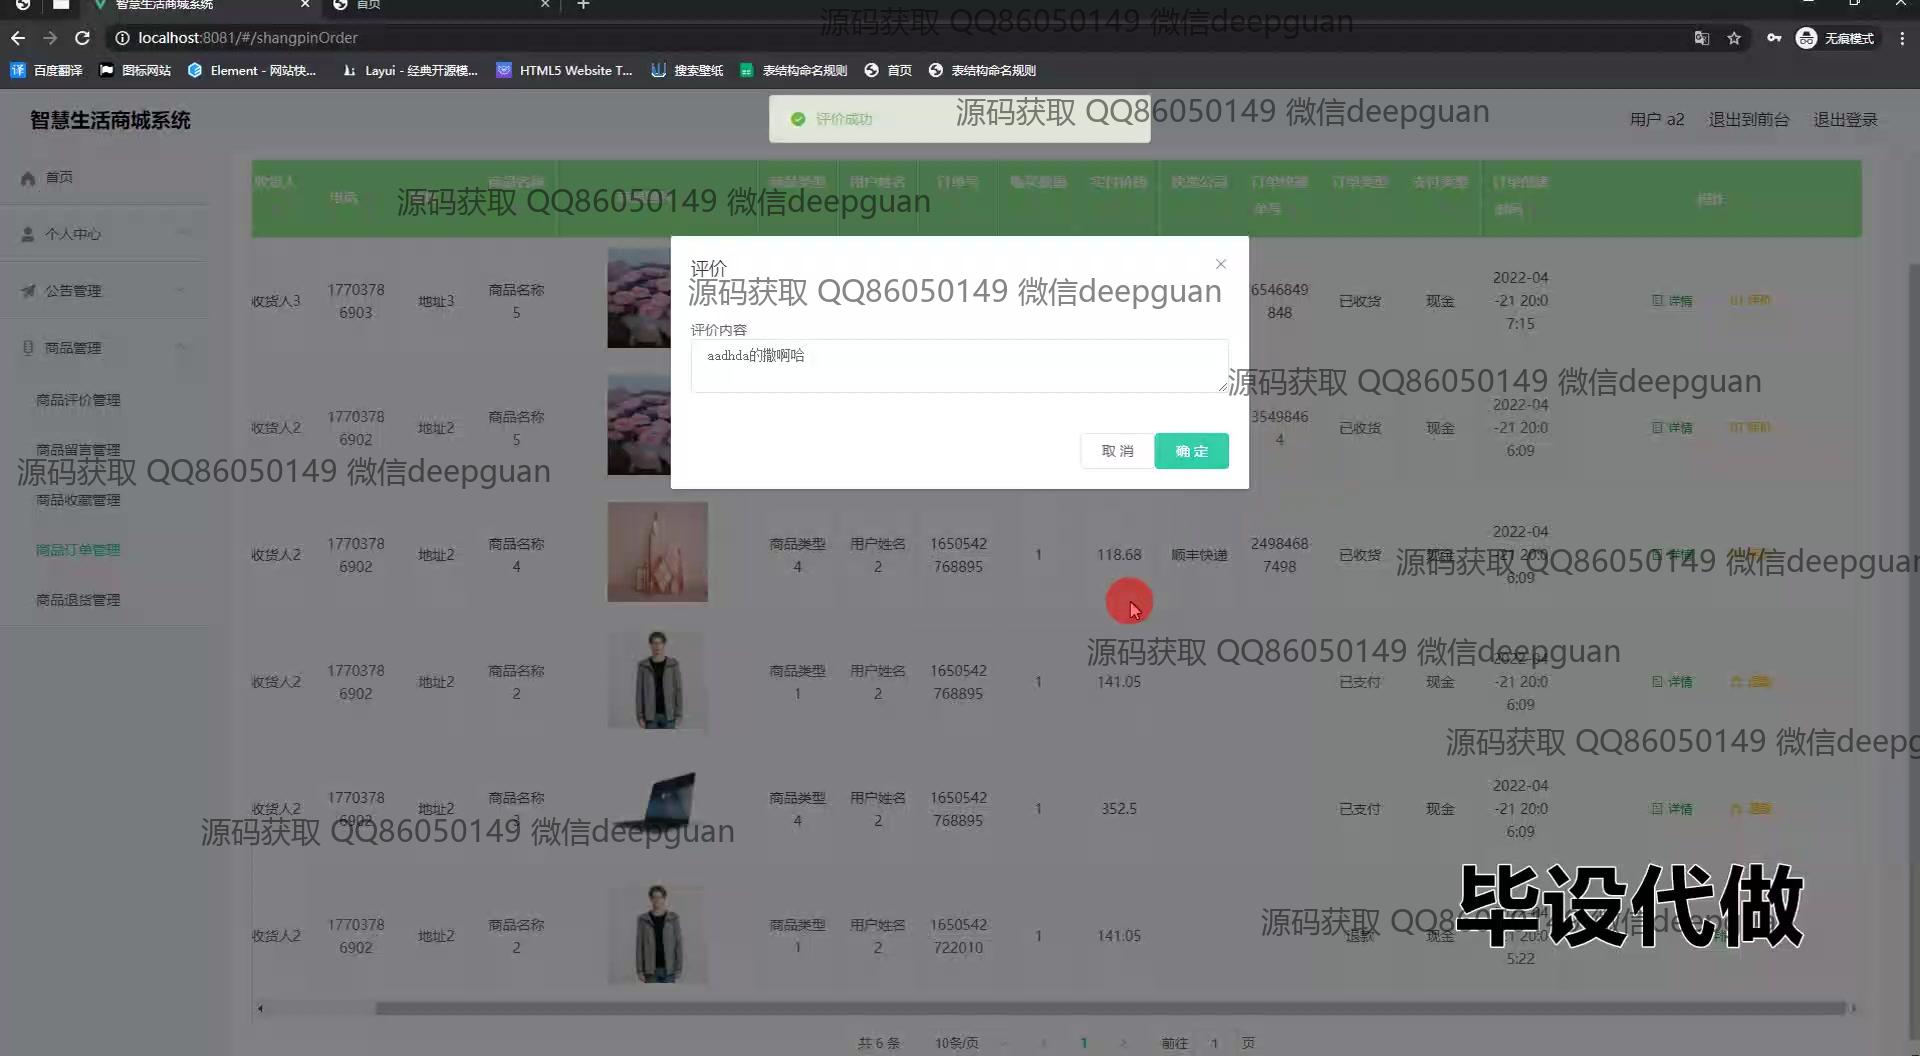This screenshot has width=1920, height=1056.
Task: Click 退出登录 link in header
Action: coord(1845,120)
